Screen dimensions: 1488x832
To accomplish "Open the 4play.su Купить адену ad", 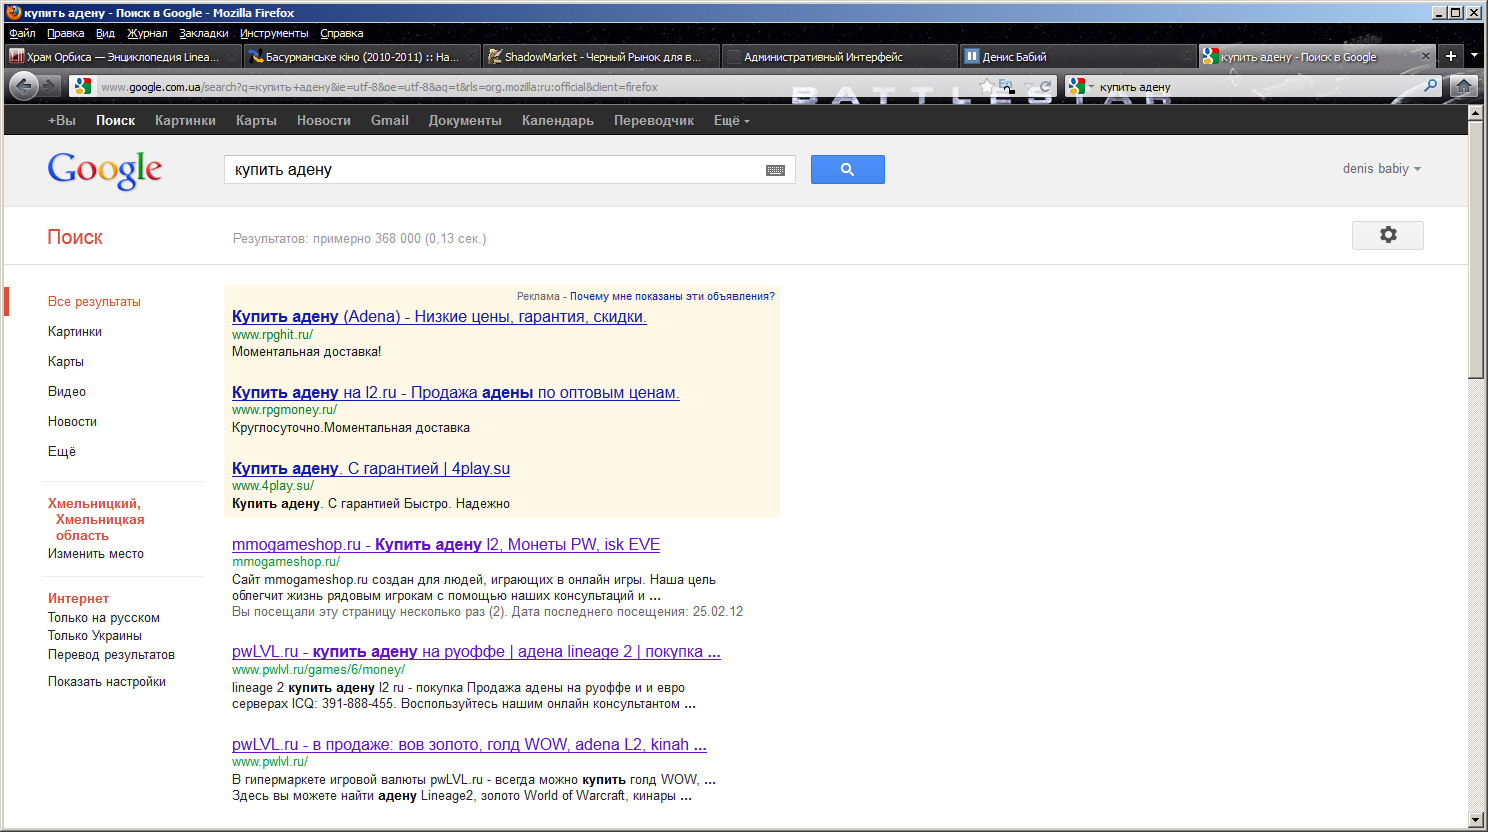I will 371,469.
